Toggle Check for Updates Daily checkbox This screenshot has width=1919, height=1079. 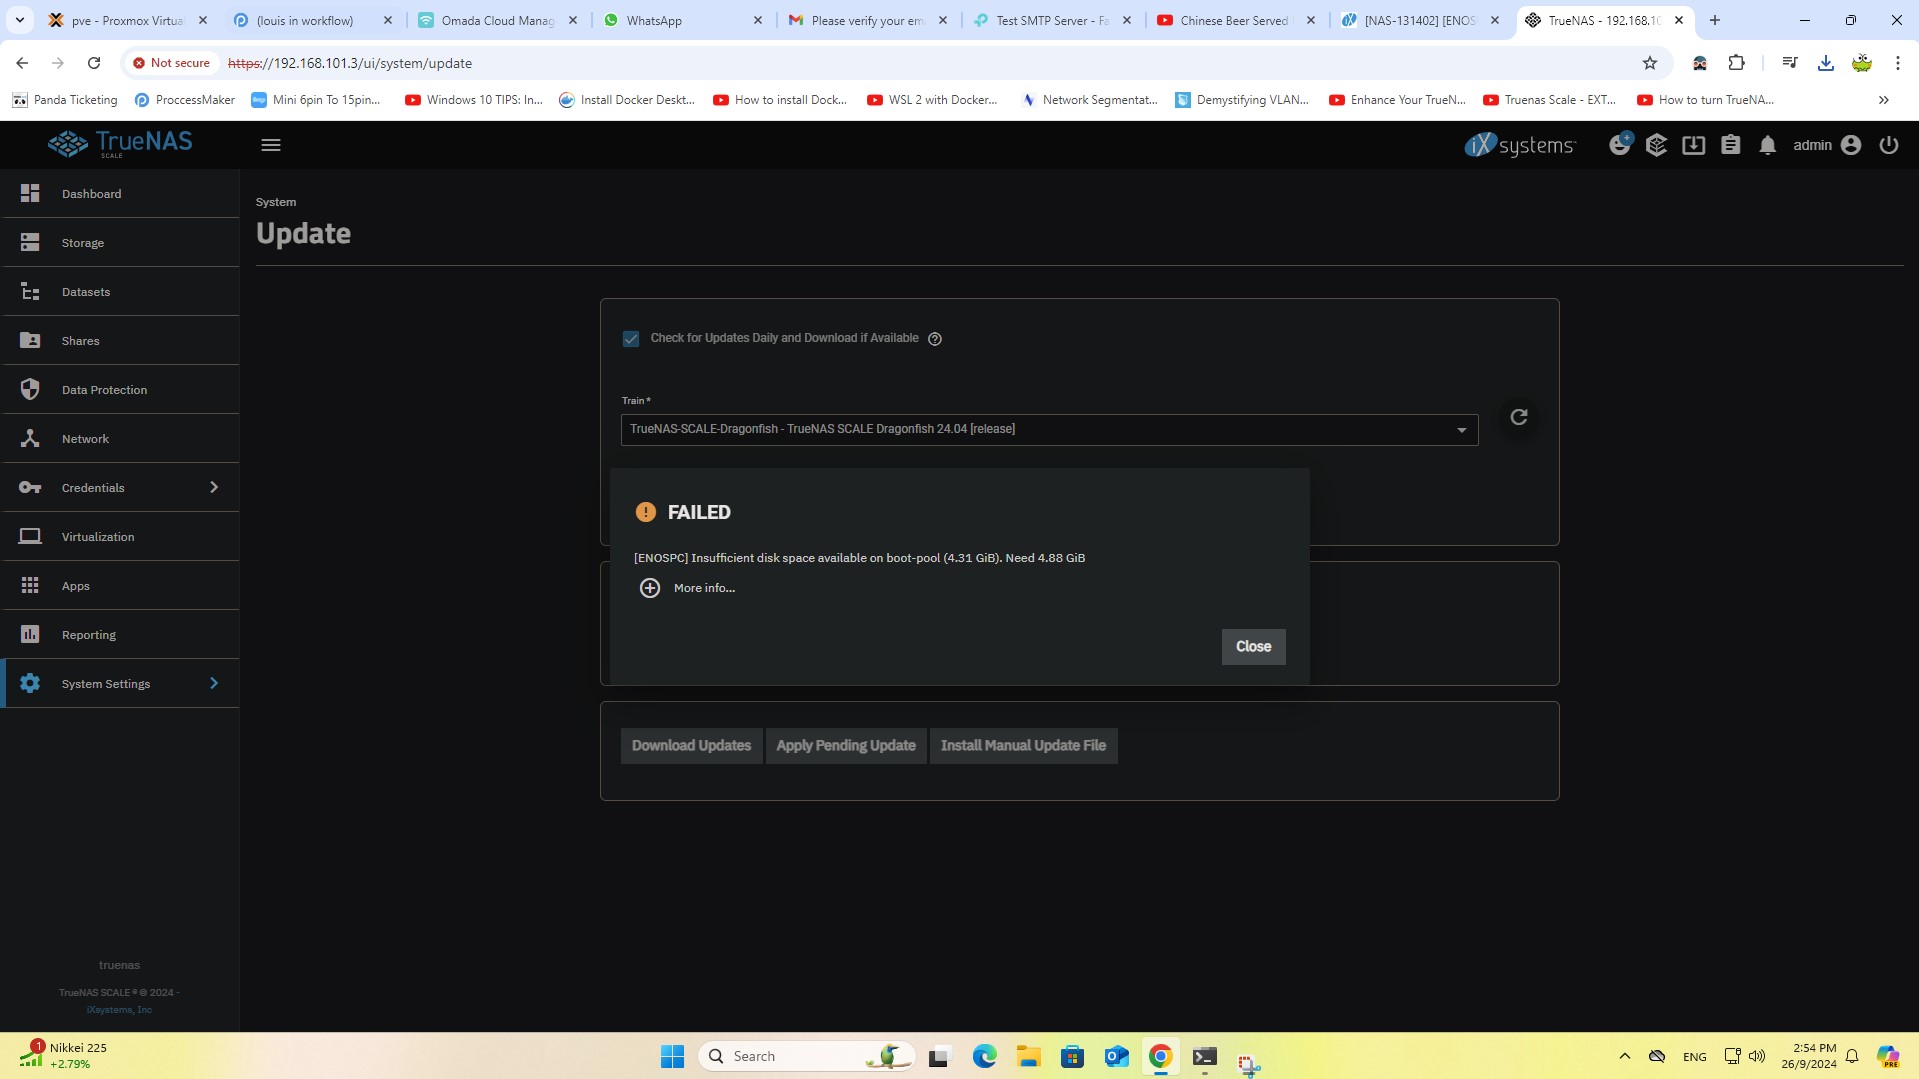coord(631,339)
